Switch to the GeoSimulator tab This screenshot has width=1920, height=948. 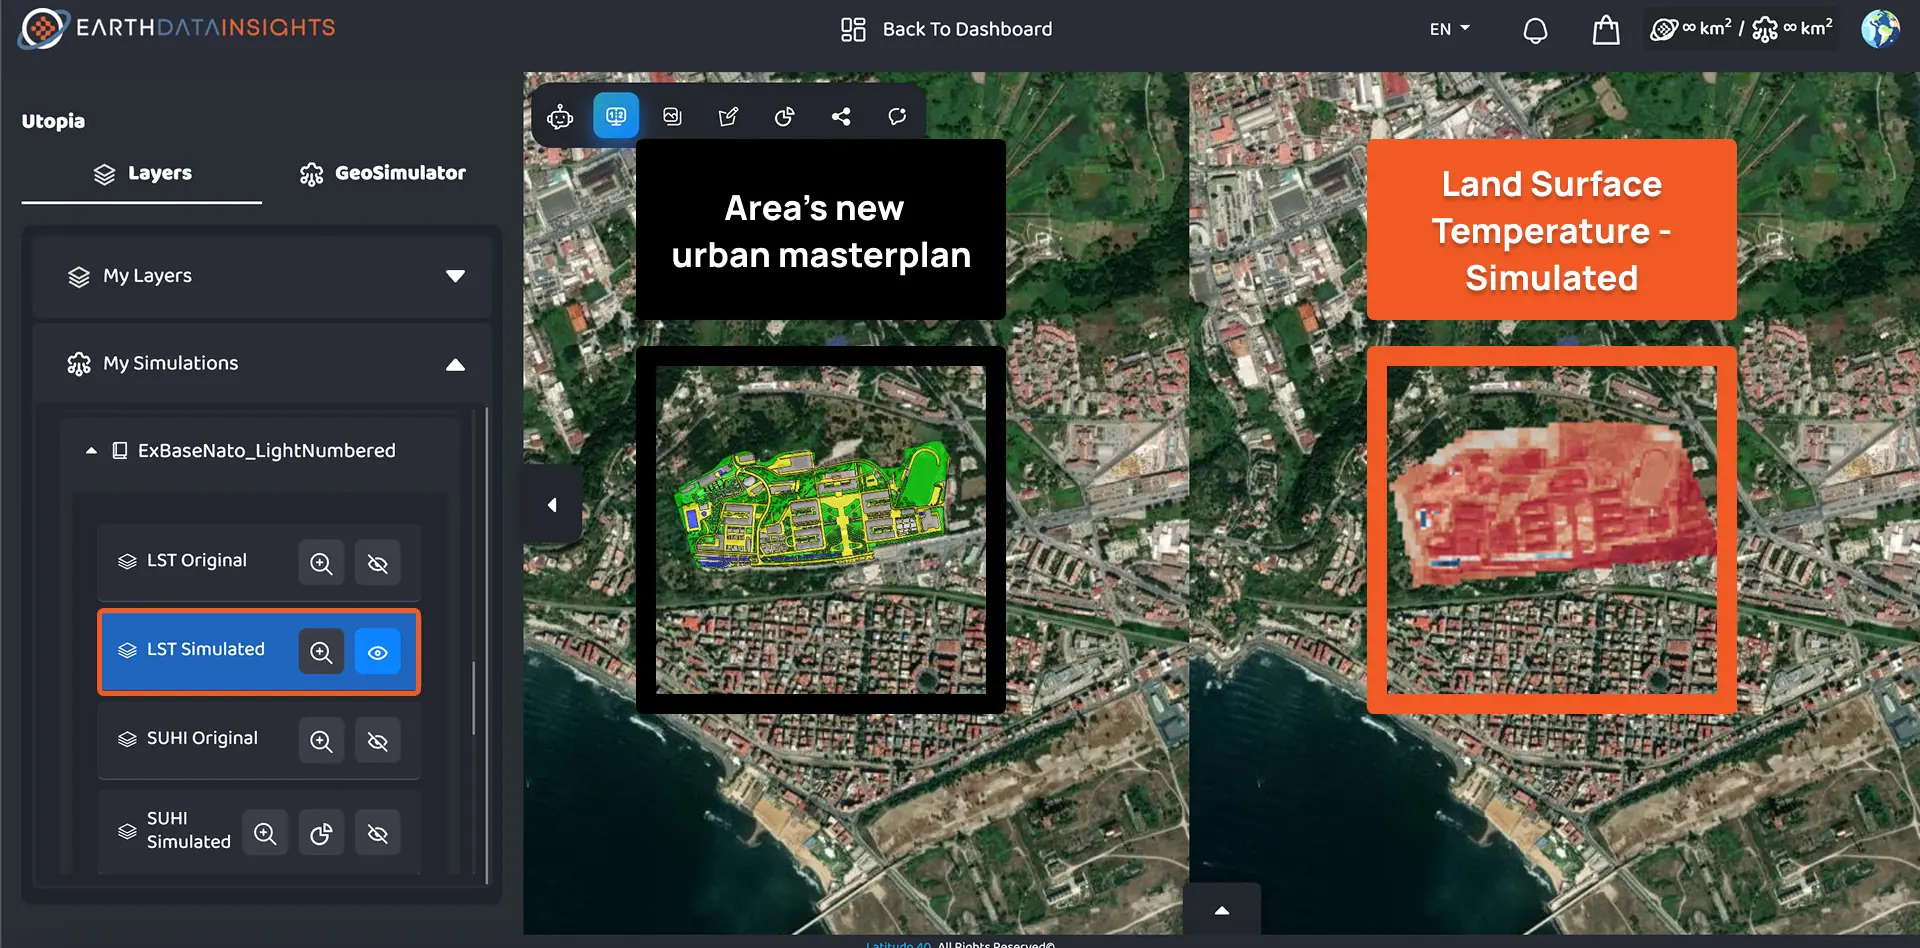[382, 173]
